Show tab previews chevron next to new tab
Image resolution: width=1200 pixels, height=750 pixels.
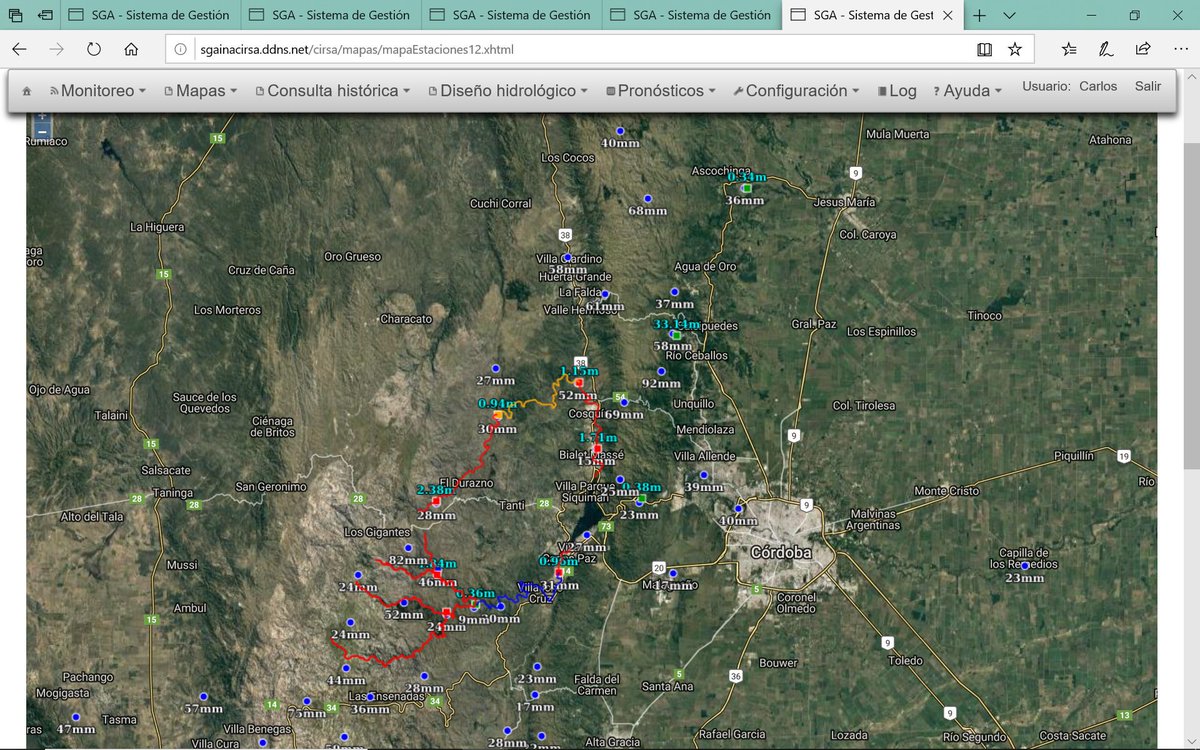pos(1008,15)
